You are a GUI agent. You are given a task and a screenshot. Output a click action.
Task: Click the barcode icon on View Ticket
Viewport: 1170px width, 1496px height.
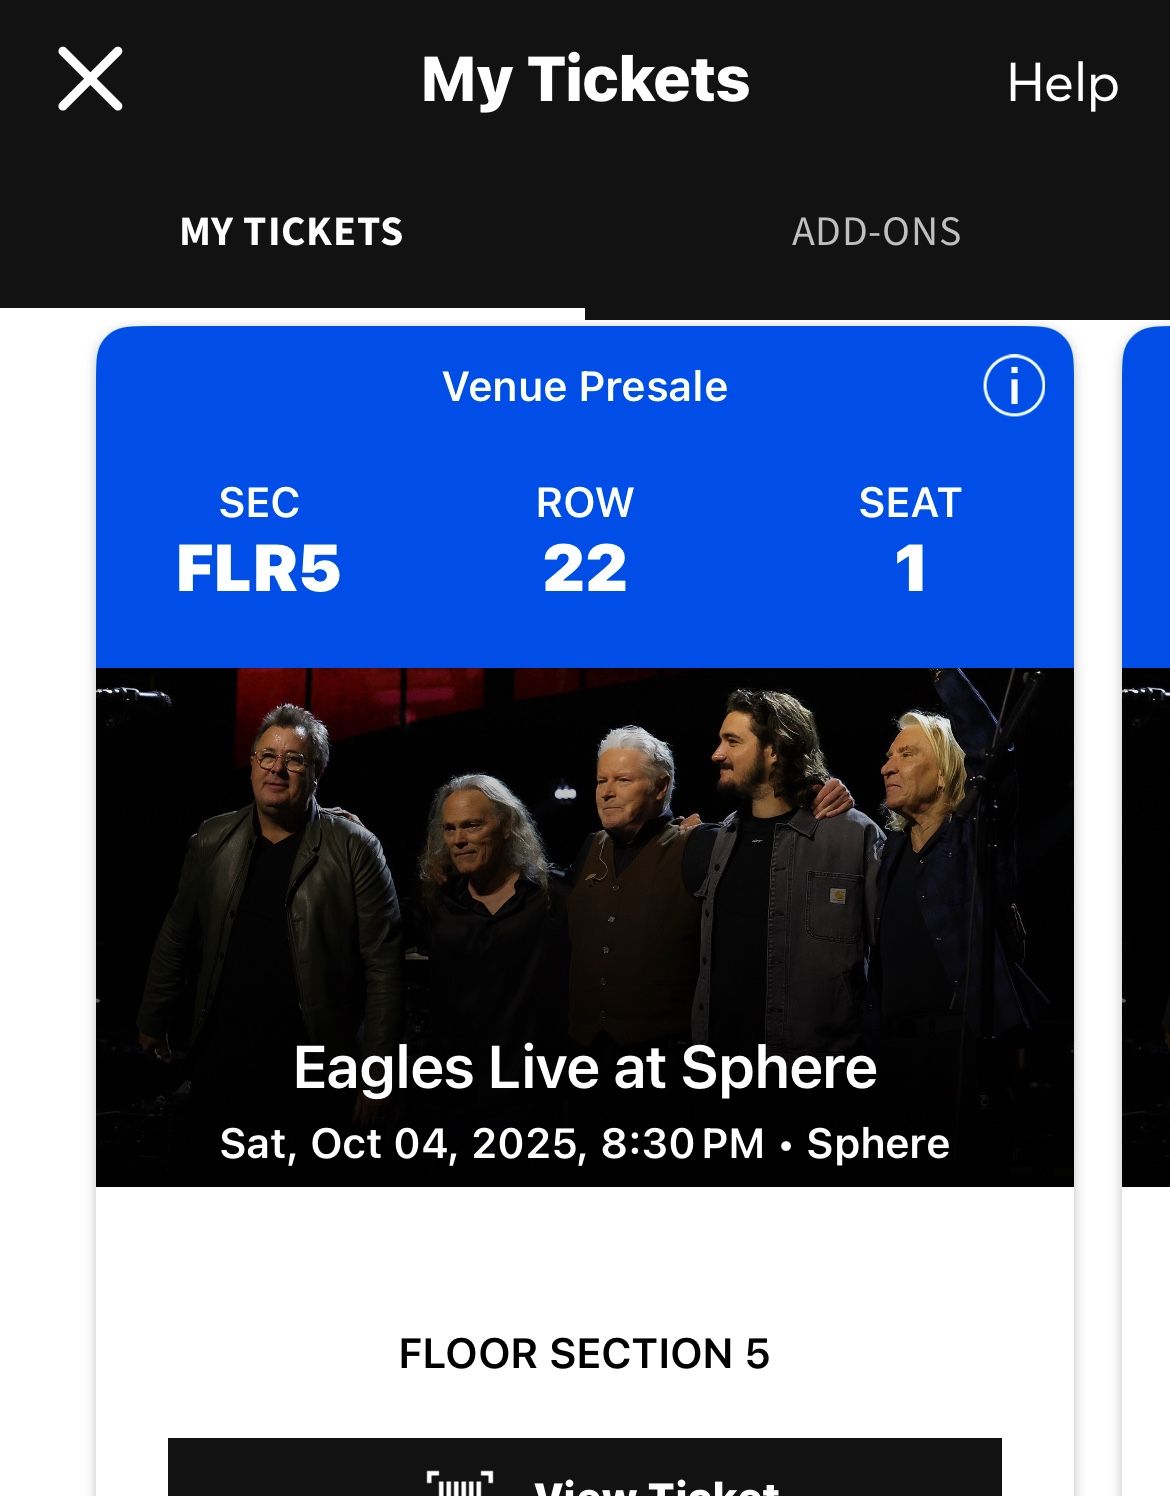click(460, 1484)
